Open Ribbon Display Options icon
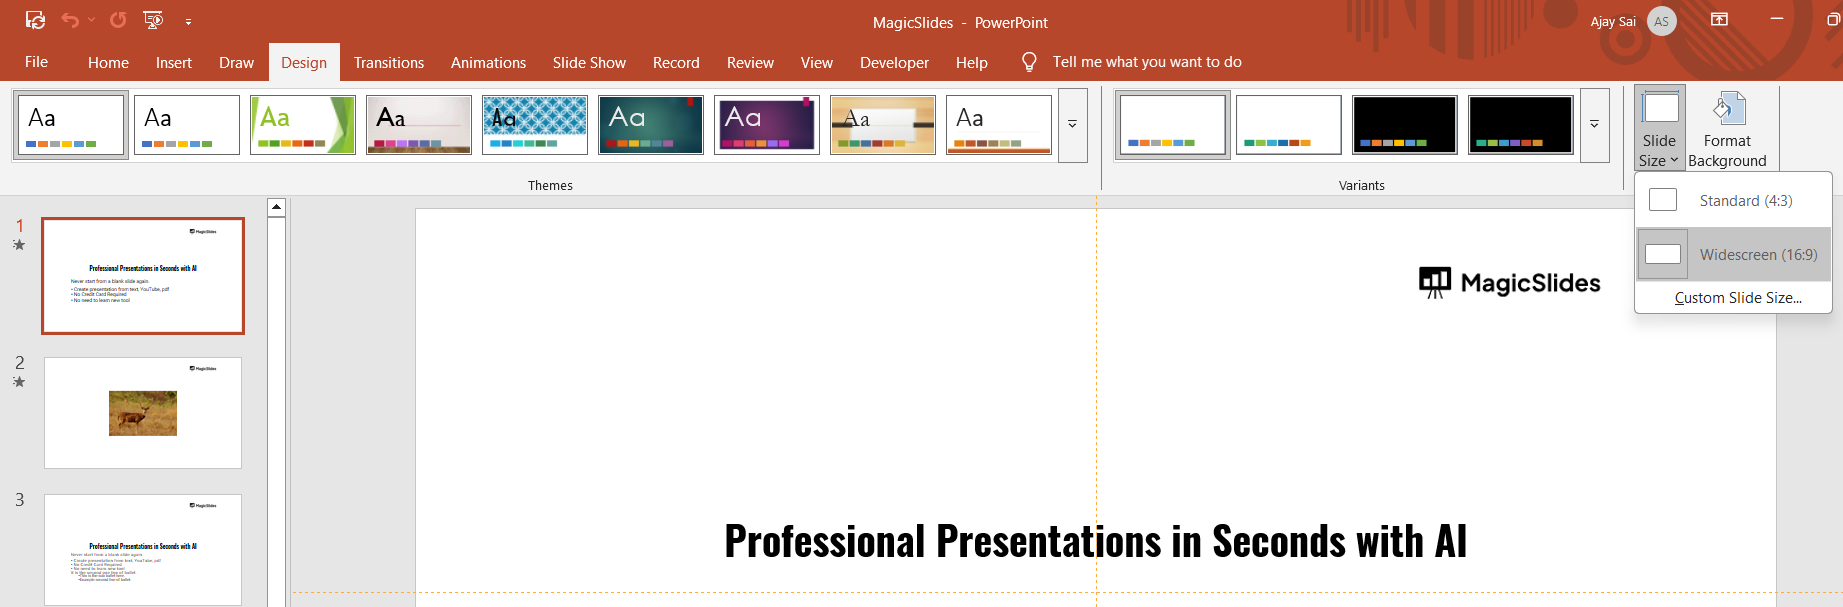This screenshot has height=607, width=1843. coord(1720,20)
